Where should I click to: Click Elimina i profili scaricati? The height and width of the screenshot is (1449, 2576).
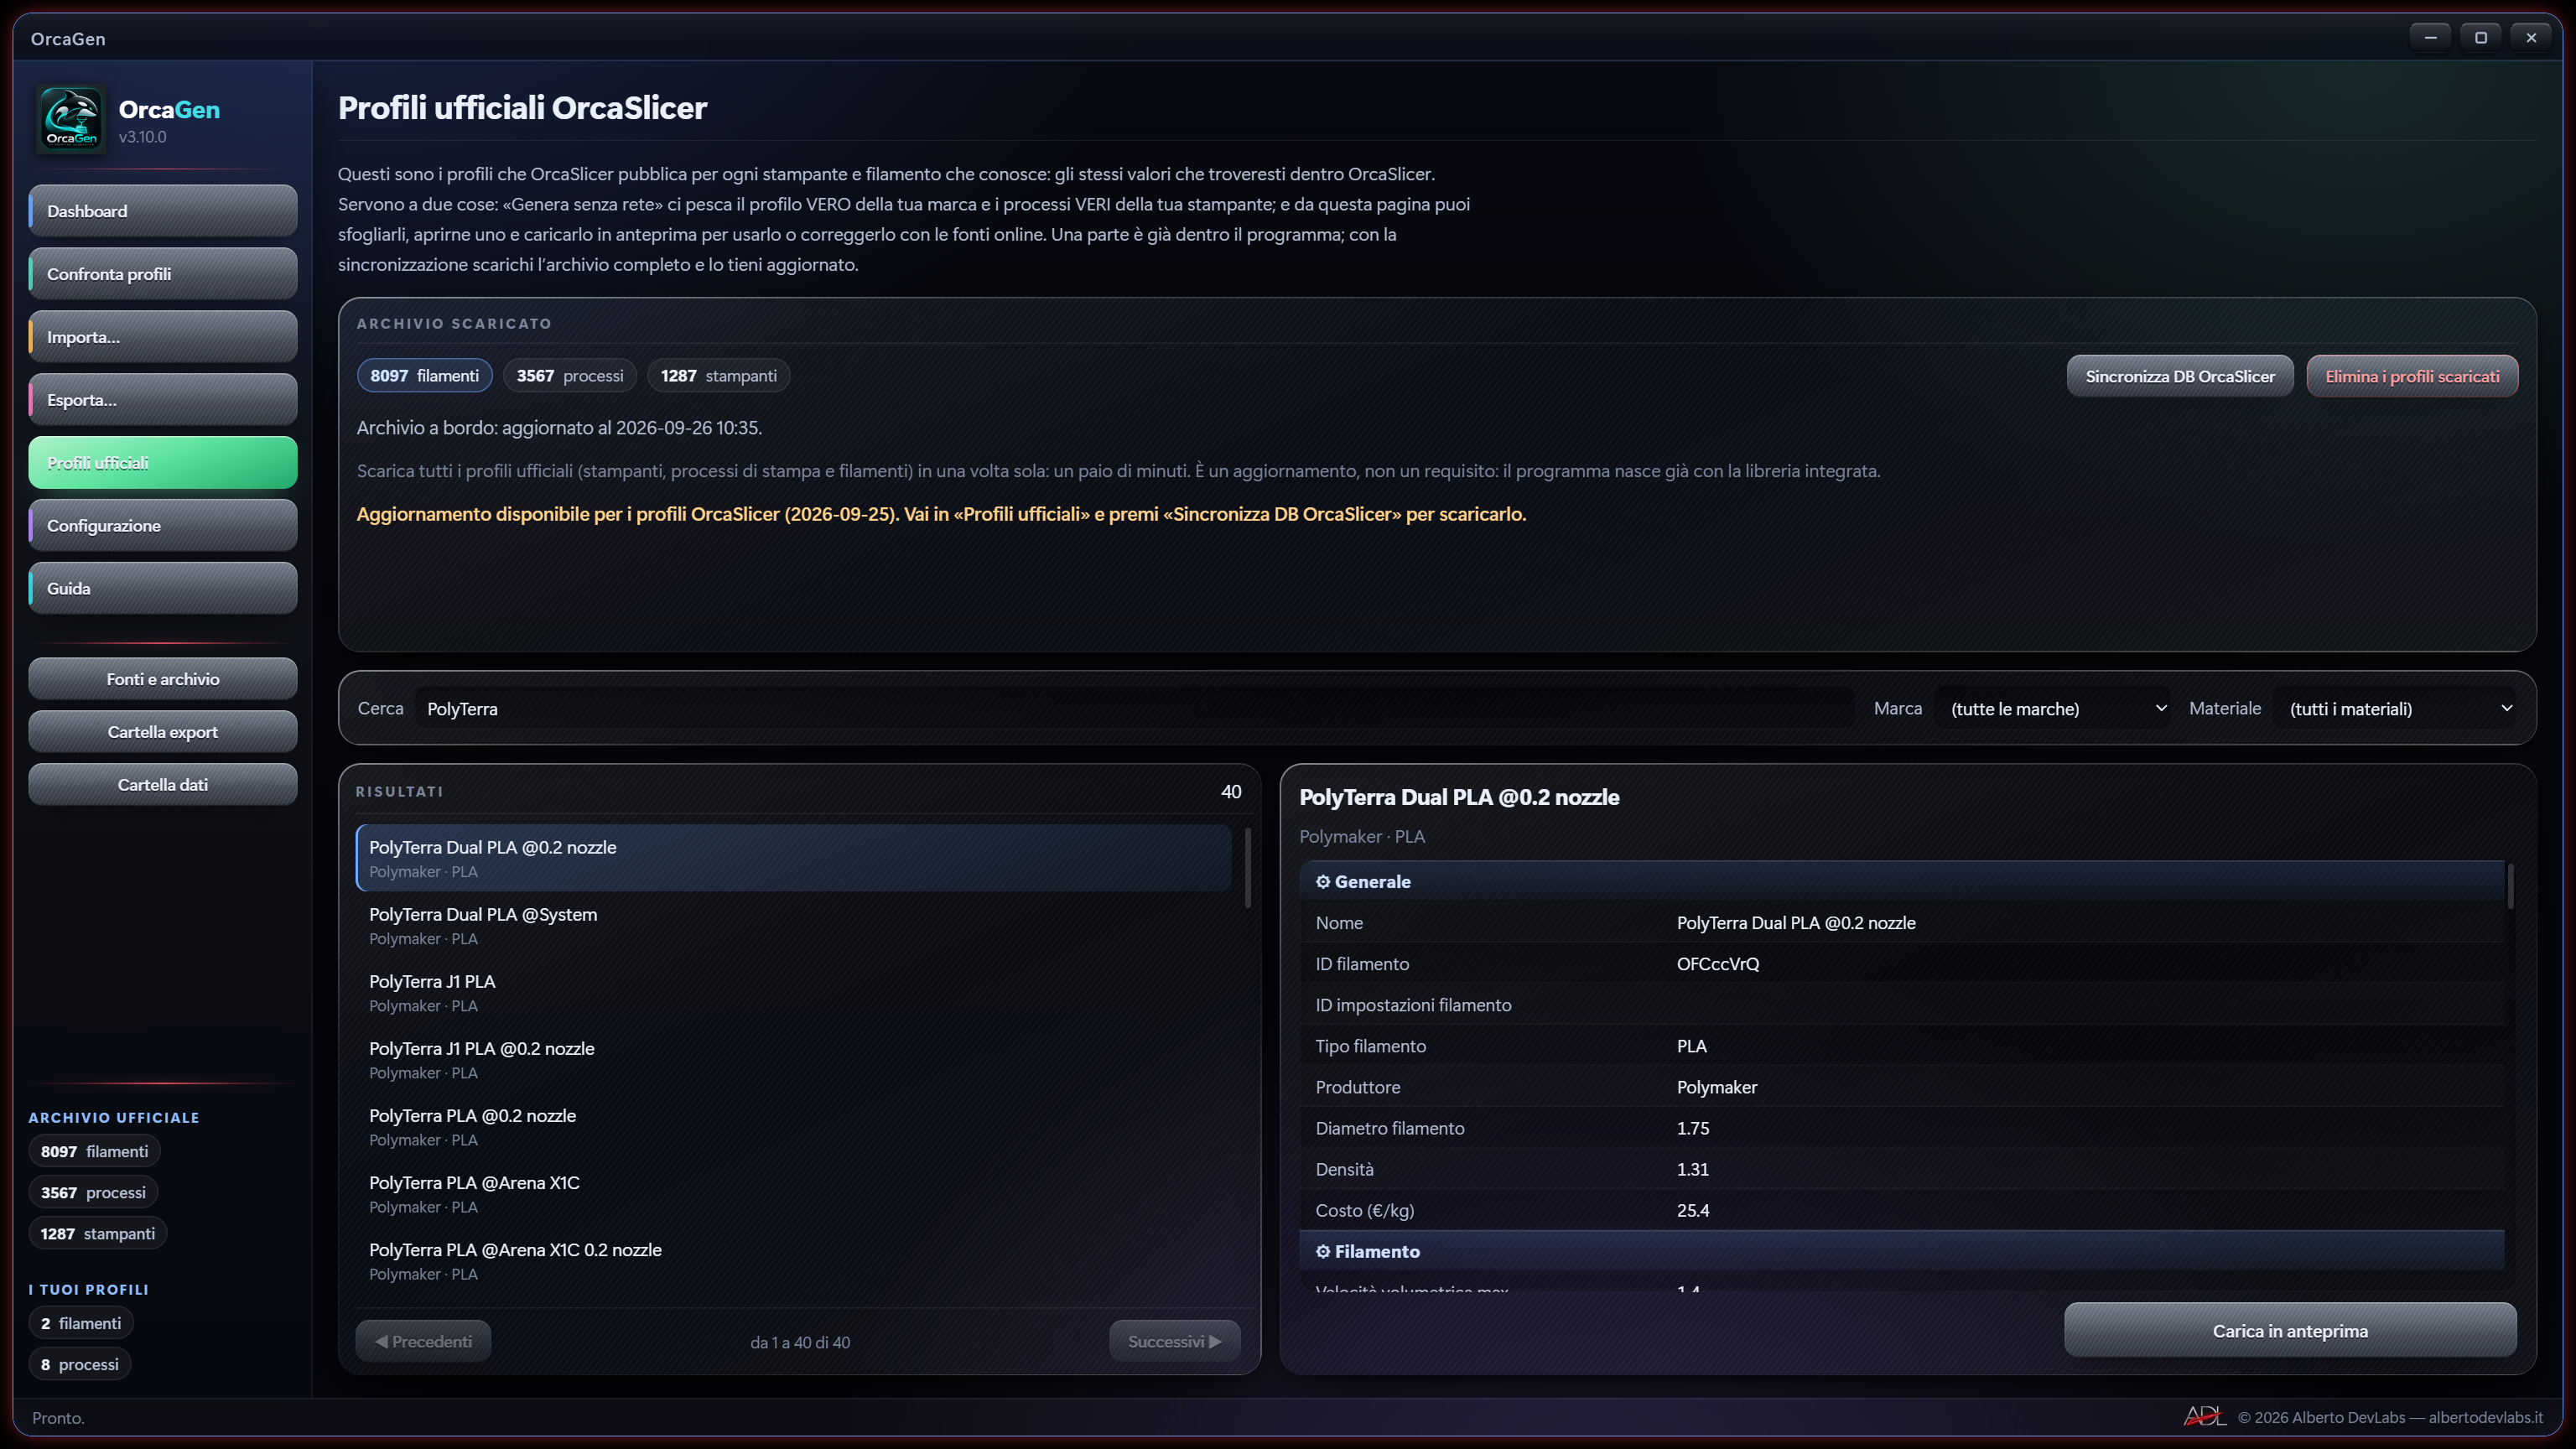[2412, 377]
